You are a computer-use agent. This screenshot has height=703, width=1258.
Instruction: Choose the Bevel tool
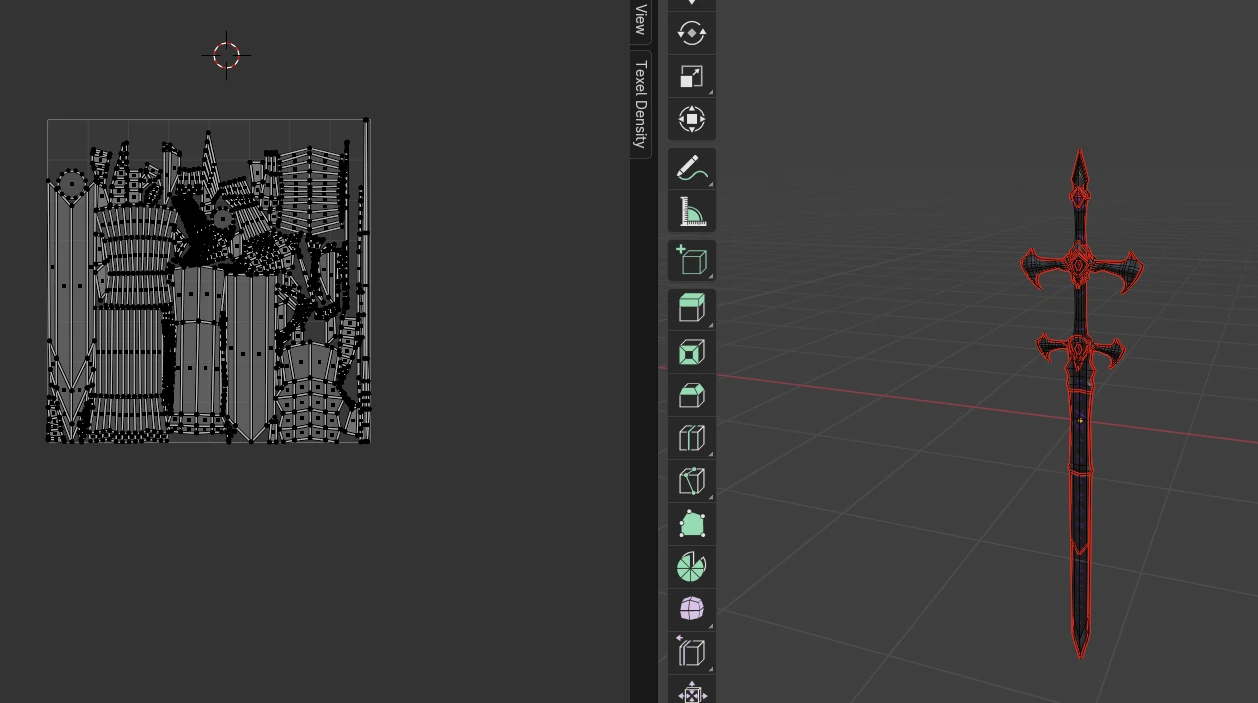pos(691,395)
